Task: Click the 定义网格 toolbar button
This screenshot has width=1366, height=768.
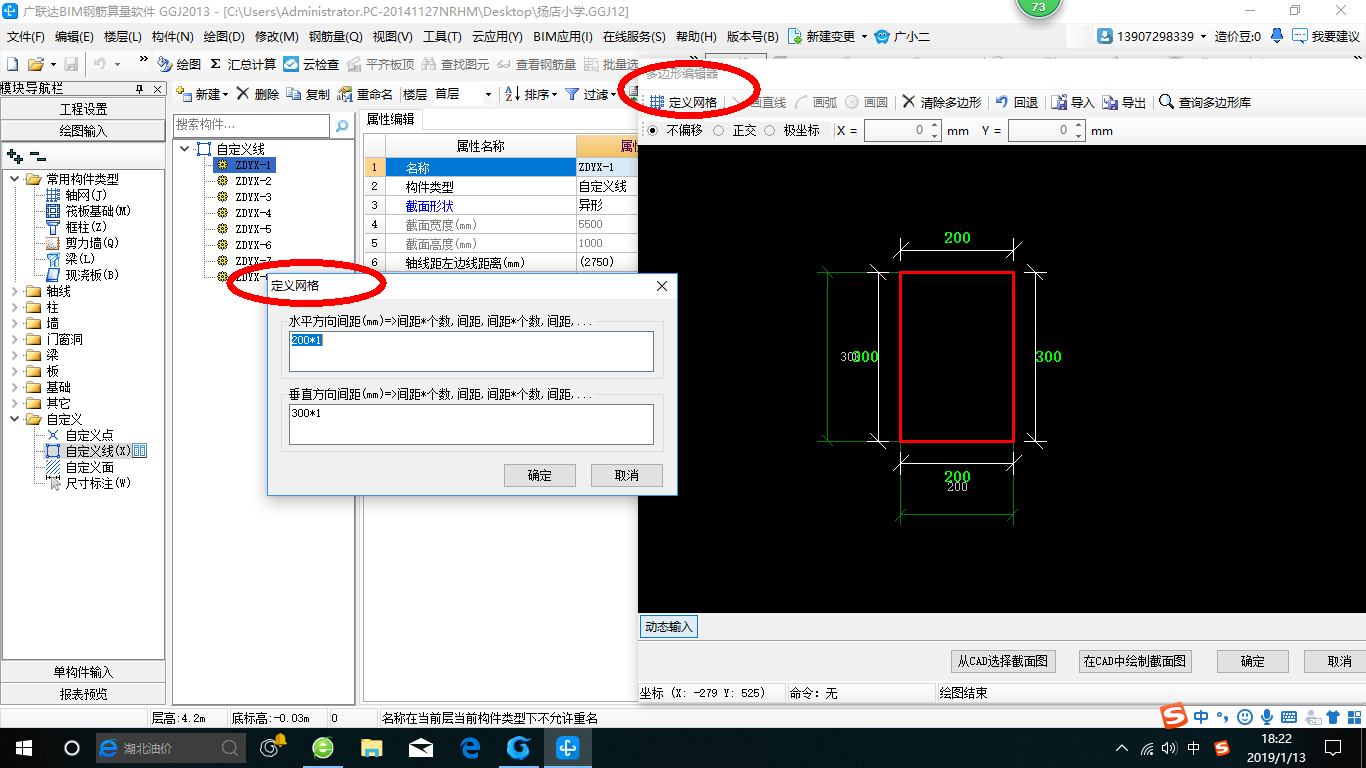Action: point(683,102)
